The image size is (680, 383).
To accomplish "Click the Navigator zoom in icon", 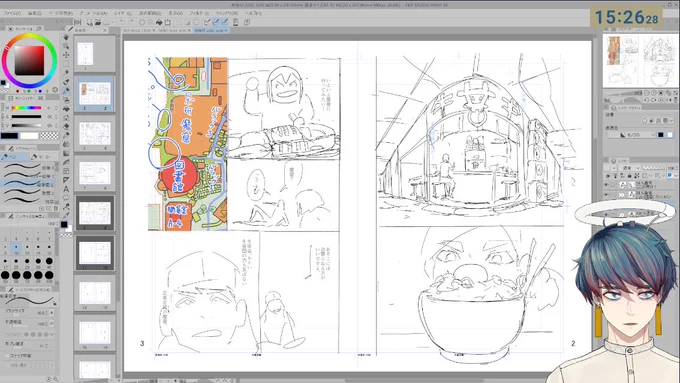I will point(654,93).
